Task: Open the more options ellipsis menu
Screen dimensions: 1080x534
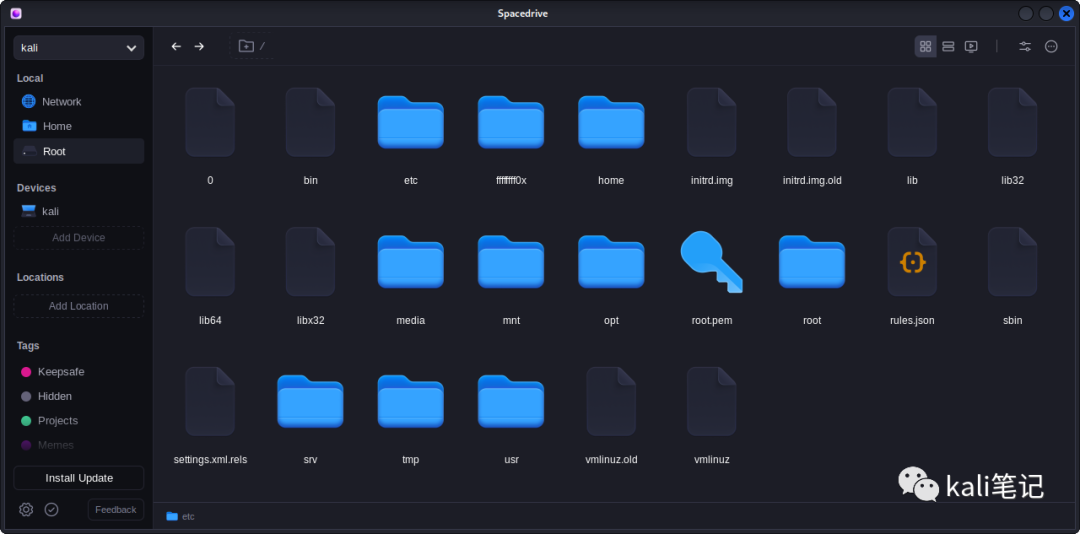Action: [x=1051, y=46]
